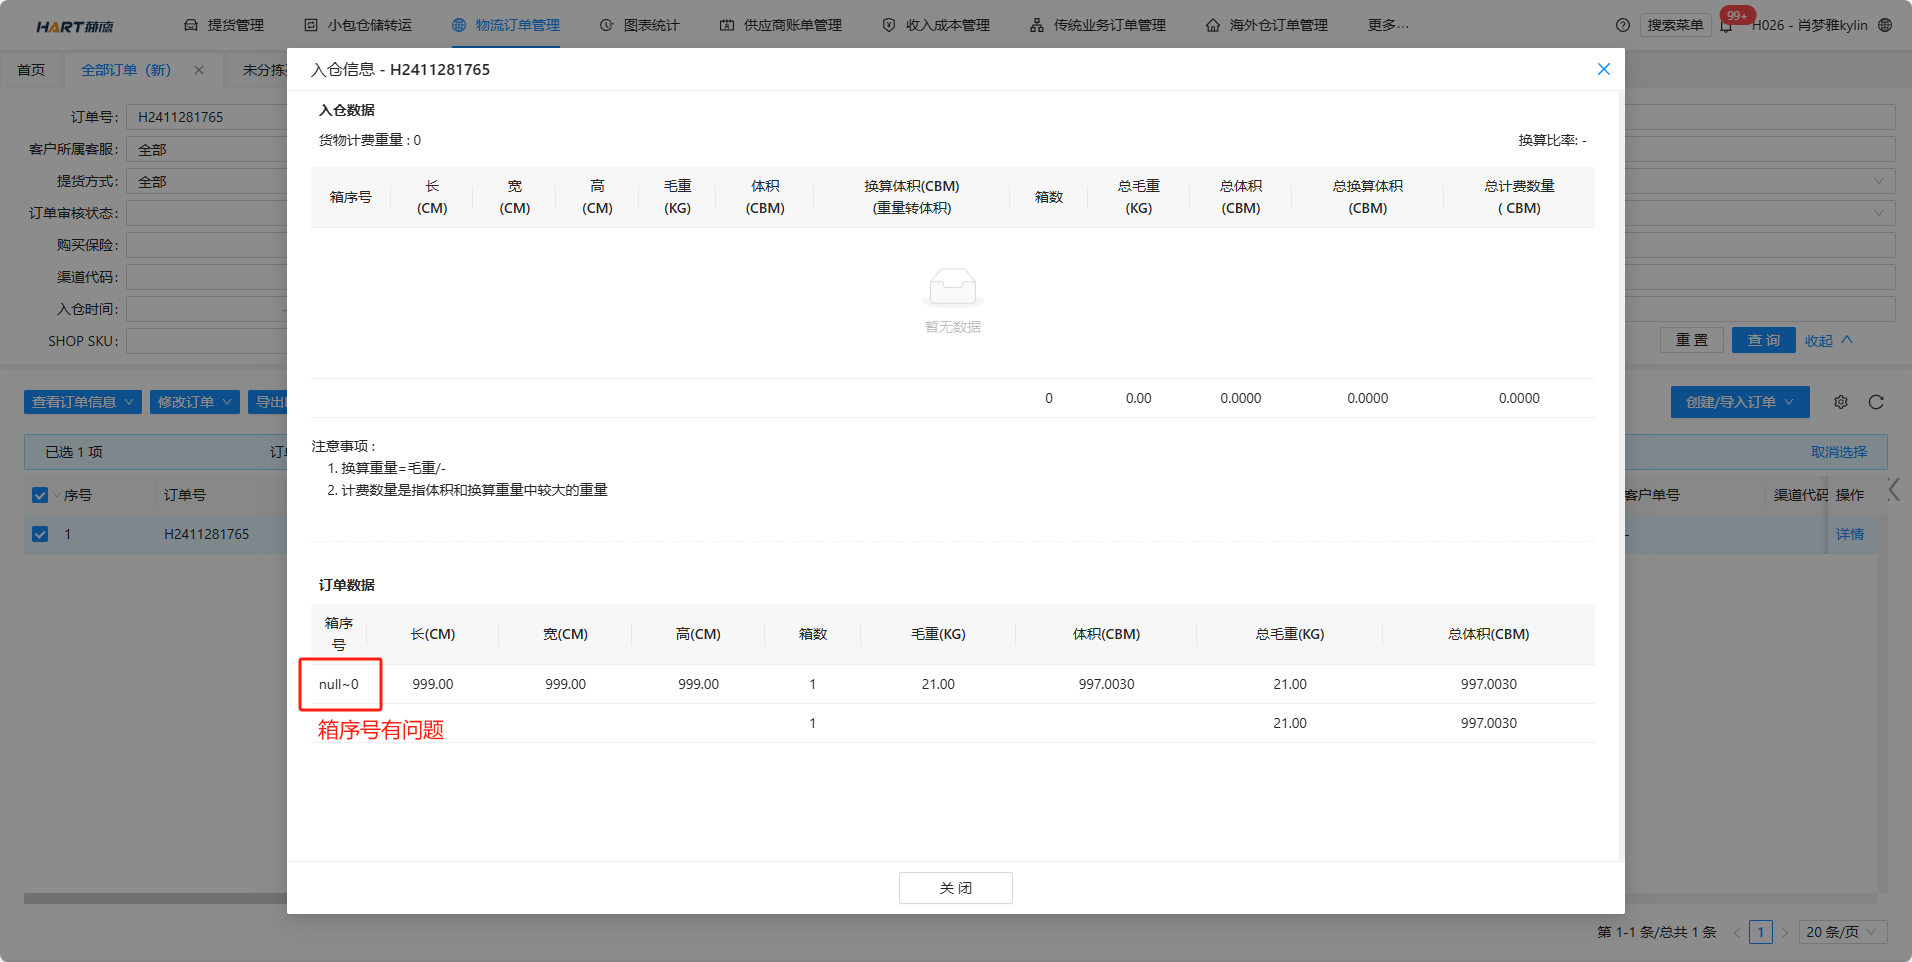Click the globe language icon
The height and width of the screenshot is (962, 1912).
[1885, 25]
